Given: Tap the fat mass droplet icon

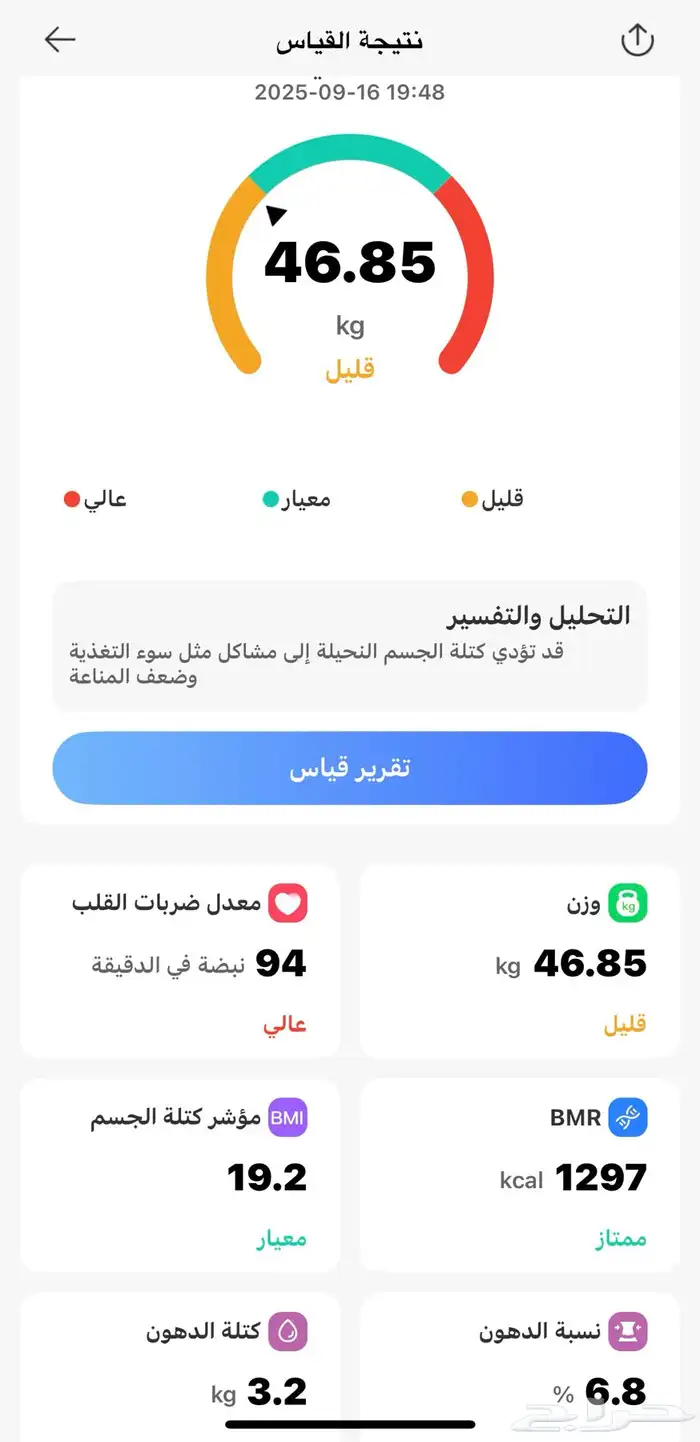Looking at the screenshot, I should pos(287,1331).
